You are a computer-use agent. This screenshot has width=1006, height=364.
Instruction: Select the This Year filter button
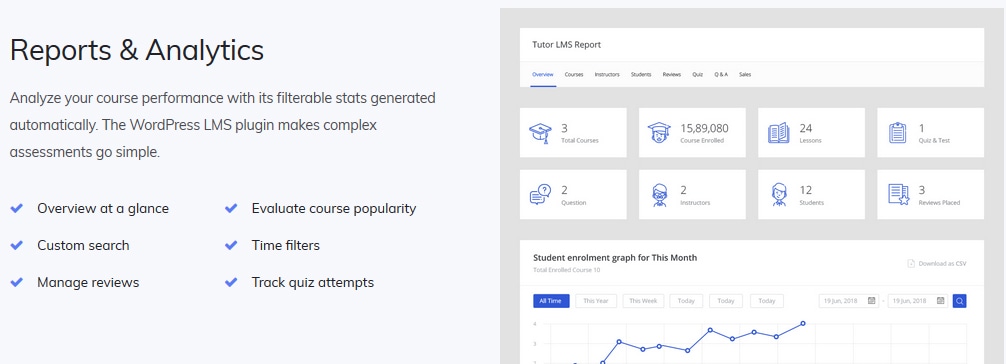pos(596,300)
